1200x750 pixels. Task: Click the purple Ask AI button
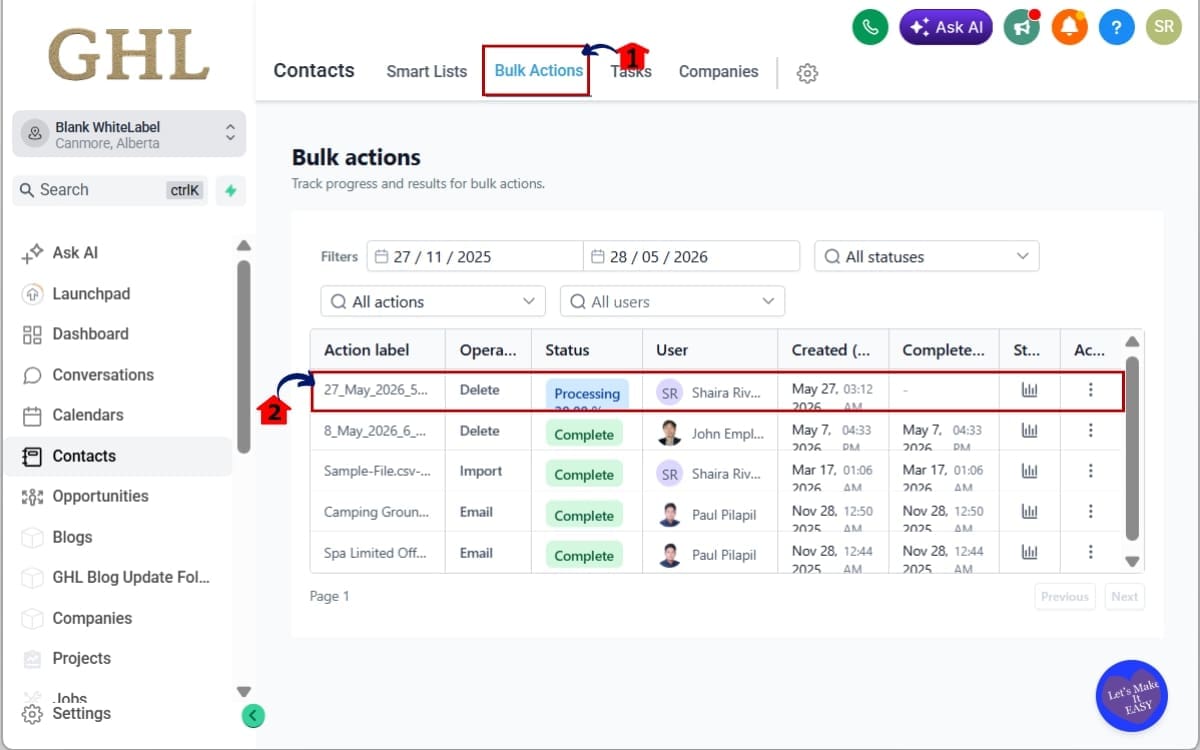946,27
